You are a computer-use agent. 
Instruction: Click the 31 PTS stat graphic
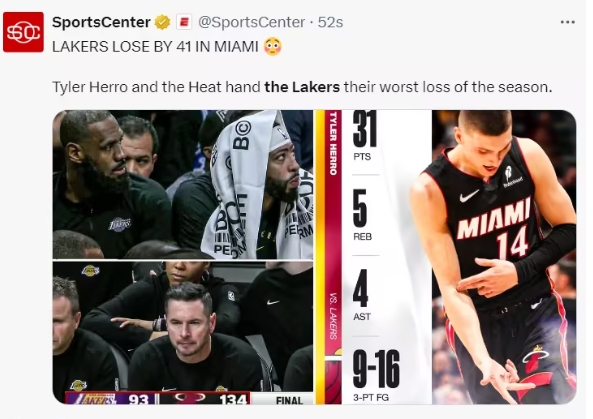(x=365, y=135)
